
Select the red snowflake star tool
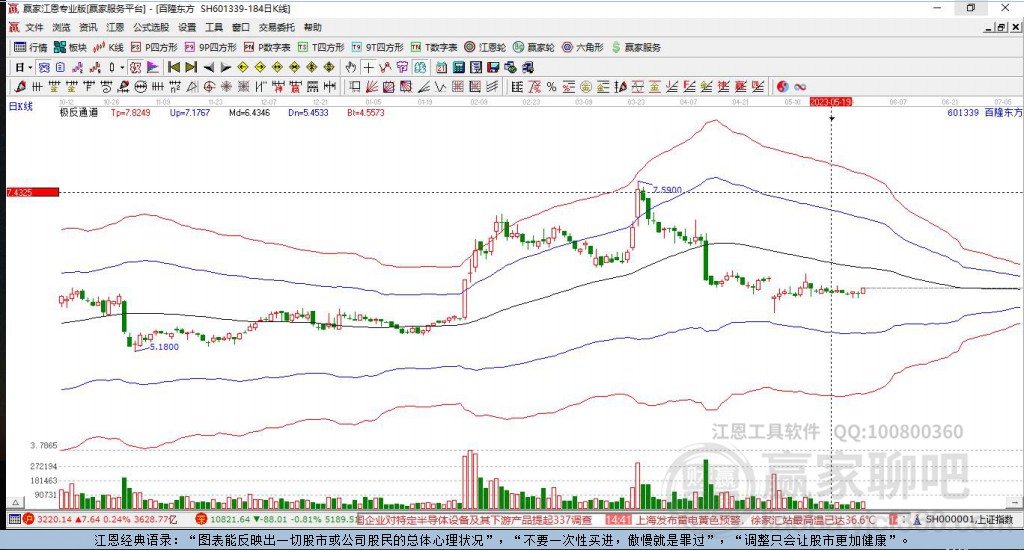(x=226, y=86)
